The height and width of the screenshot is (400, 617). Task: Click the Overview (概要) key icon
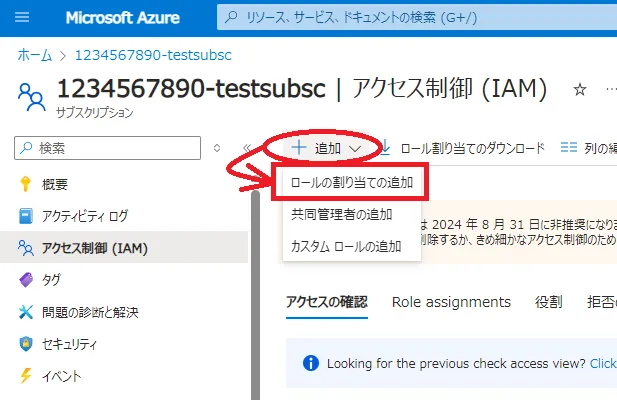click(26, 184)
